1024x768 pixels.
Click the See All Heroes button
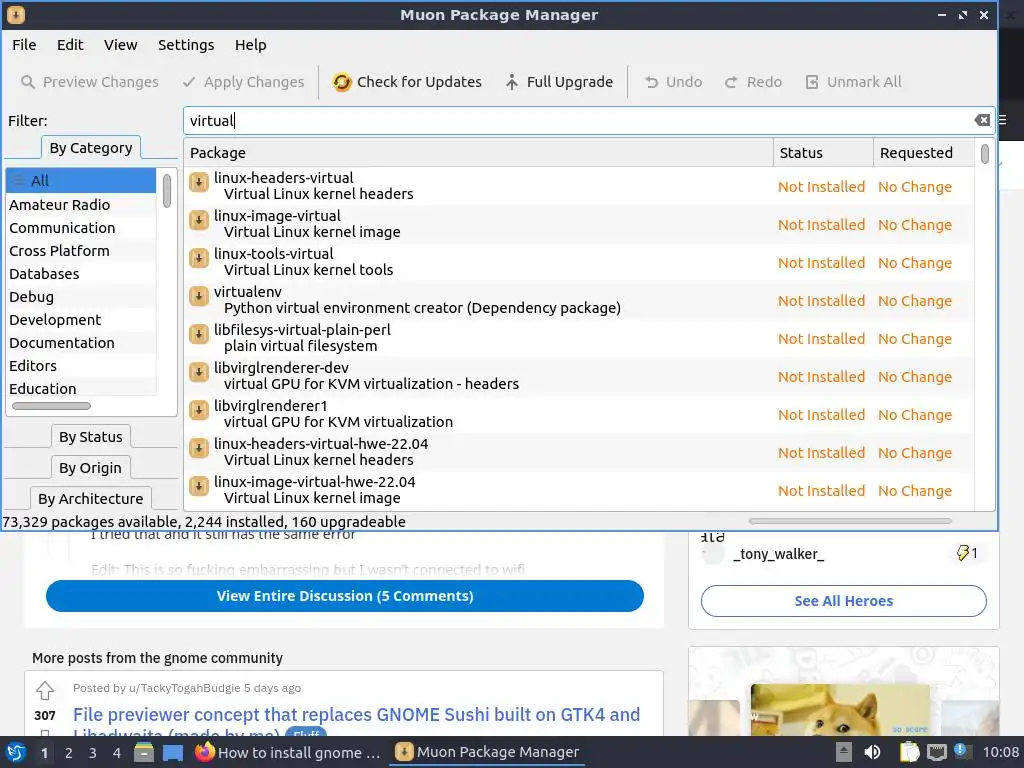pyautogui.click(x=844, y=601)
